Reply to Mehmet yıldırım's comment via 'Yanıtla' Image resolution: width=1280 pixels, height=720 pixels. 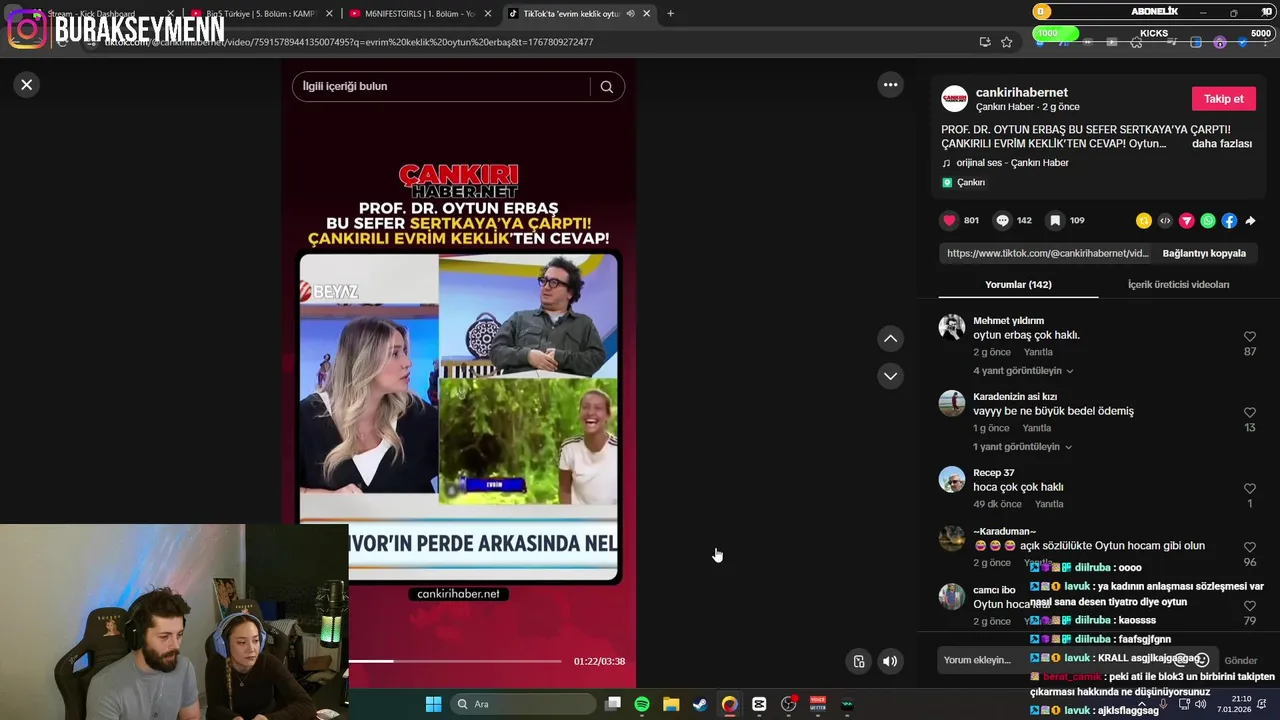1038,352
